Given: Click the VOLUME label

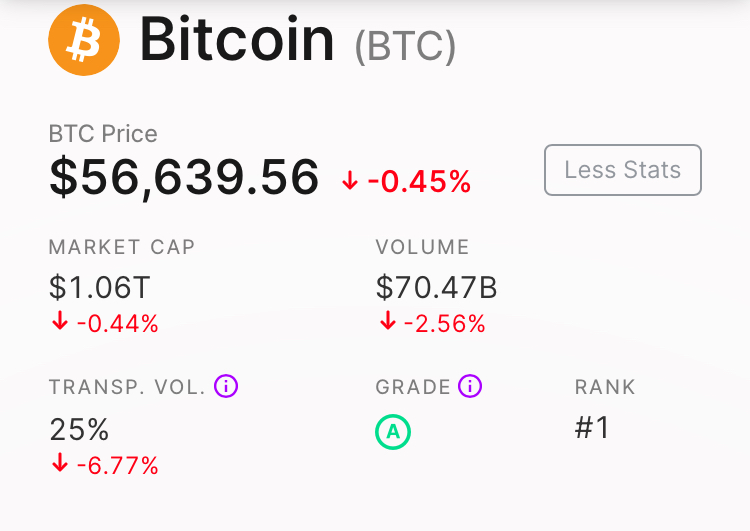Looking at the screenshot, I should point(422,247).
